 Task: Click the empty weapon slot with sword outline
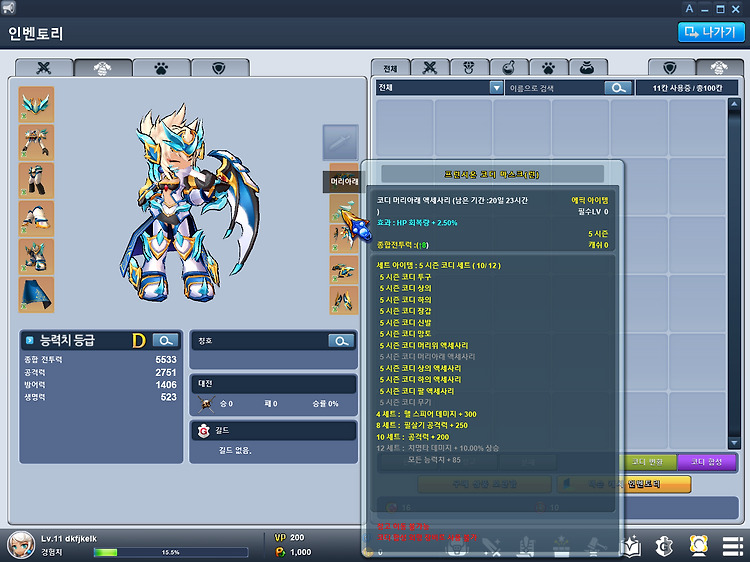341,142
